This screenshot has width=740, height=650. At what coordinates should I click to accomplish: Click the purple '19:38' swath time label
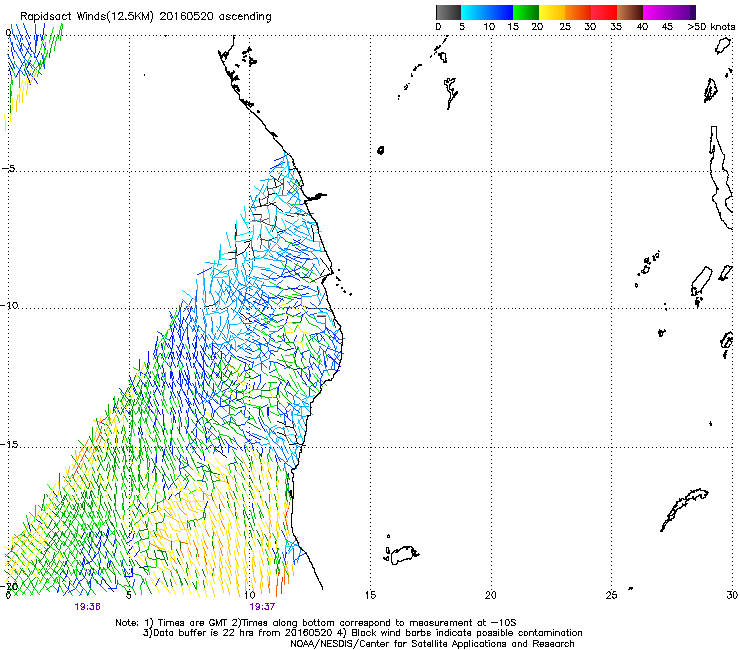coord(87,607)
